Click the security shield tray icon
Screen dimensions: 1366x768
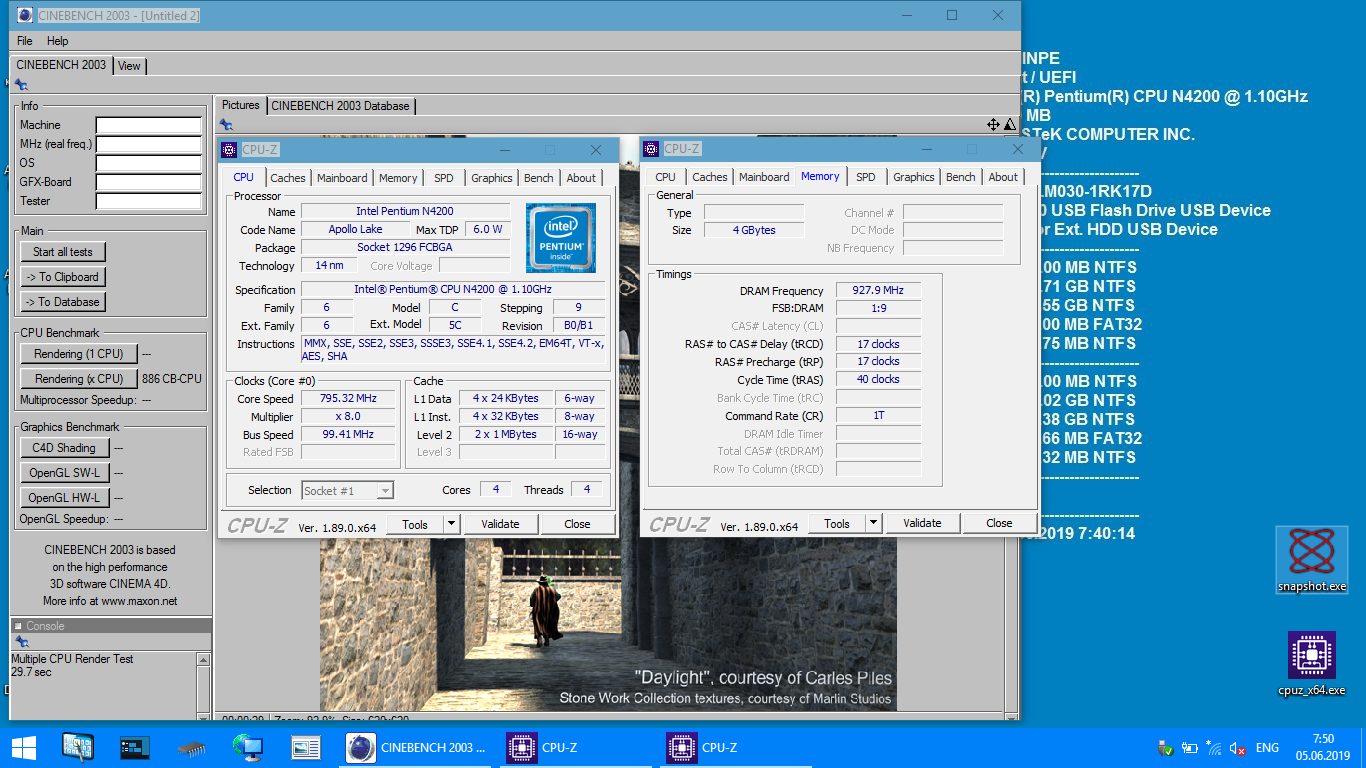coord(1165,747)
